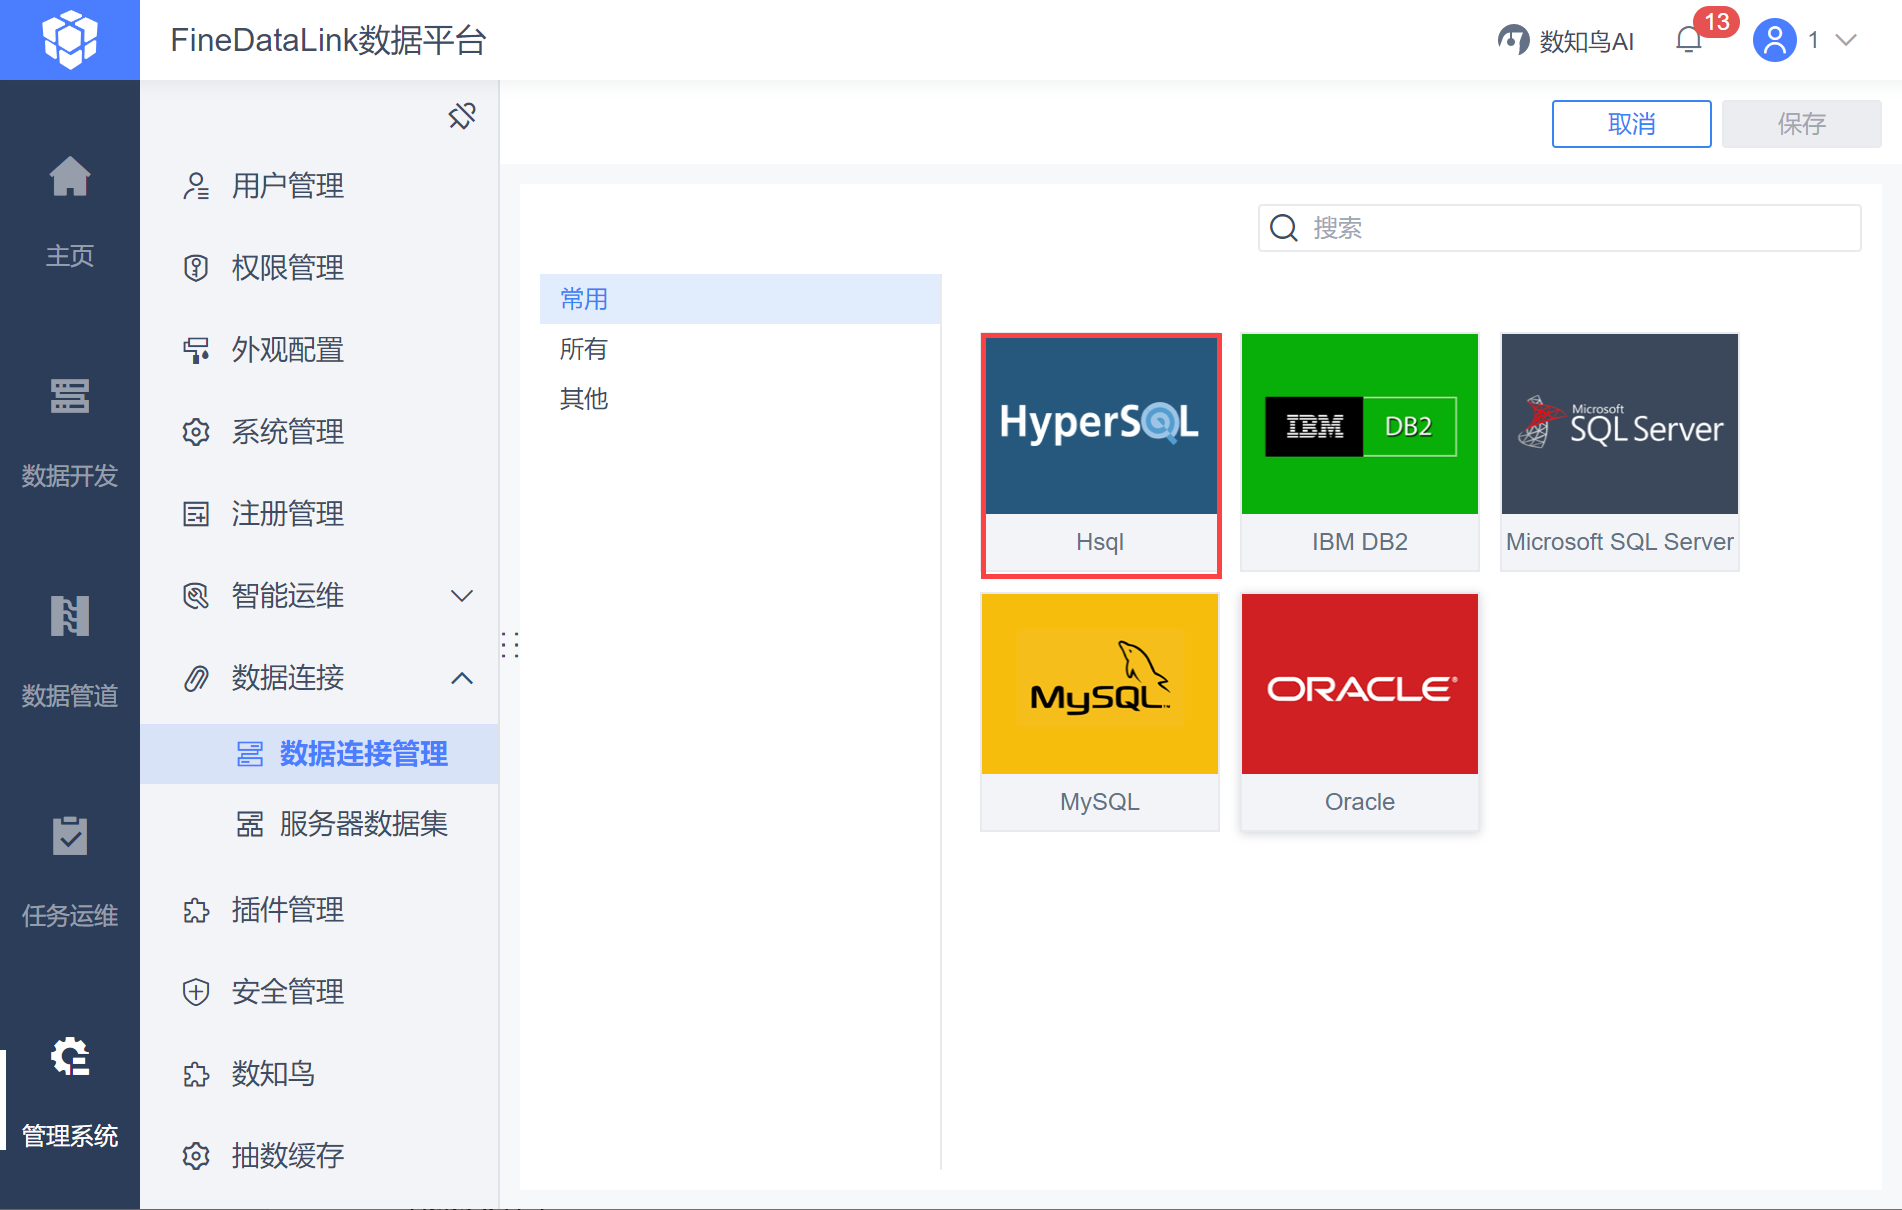Click the 注册管理 form icon
Screen dimensions: 1902x1210
coord(196,514)
